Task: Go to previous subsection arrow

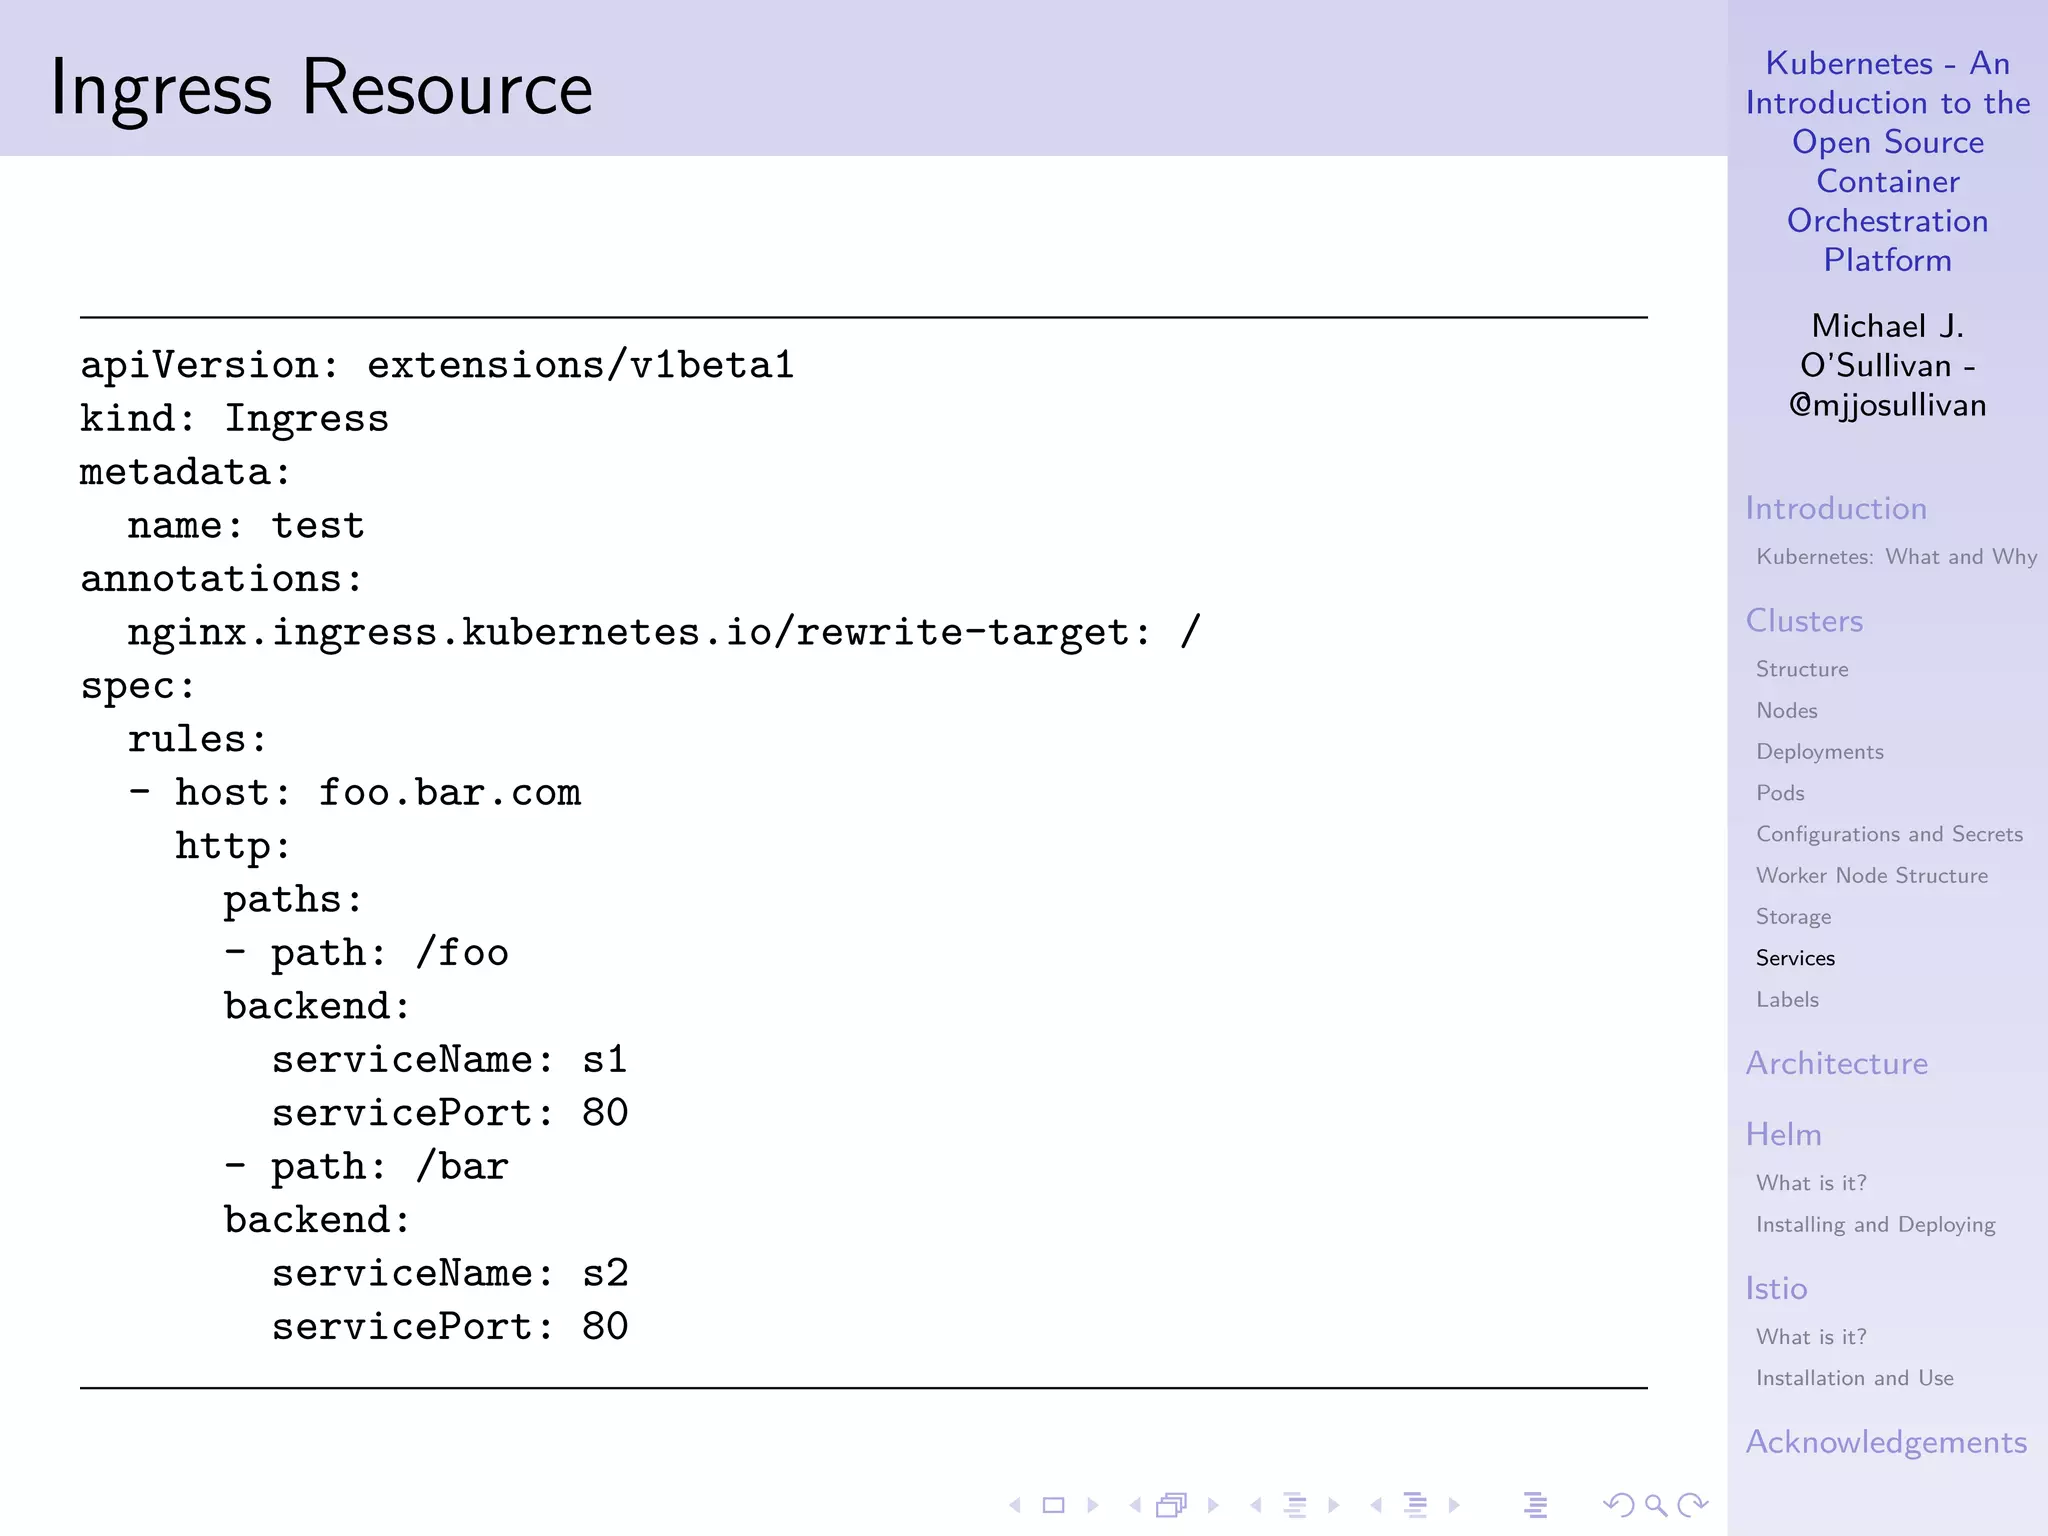Action: pyautogui.click(x=1256, y=1505)
